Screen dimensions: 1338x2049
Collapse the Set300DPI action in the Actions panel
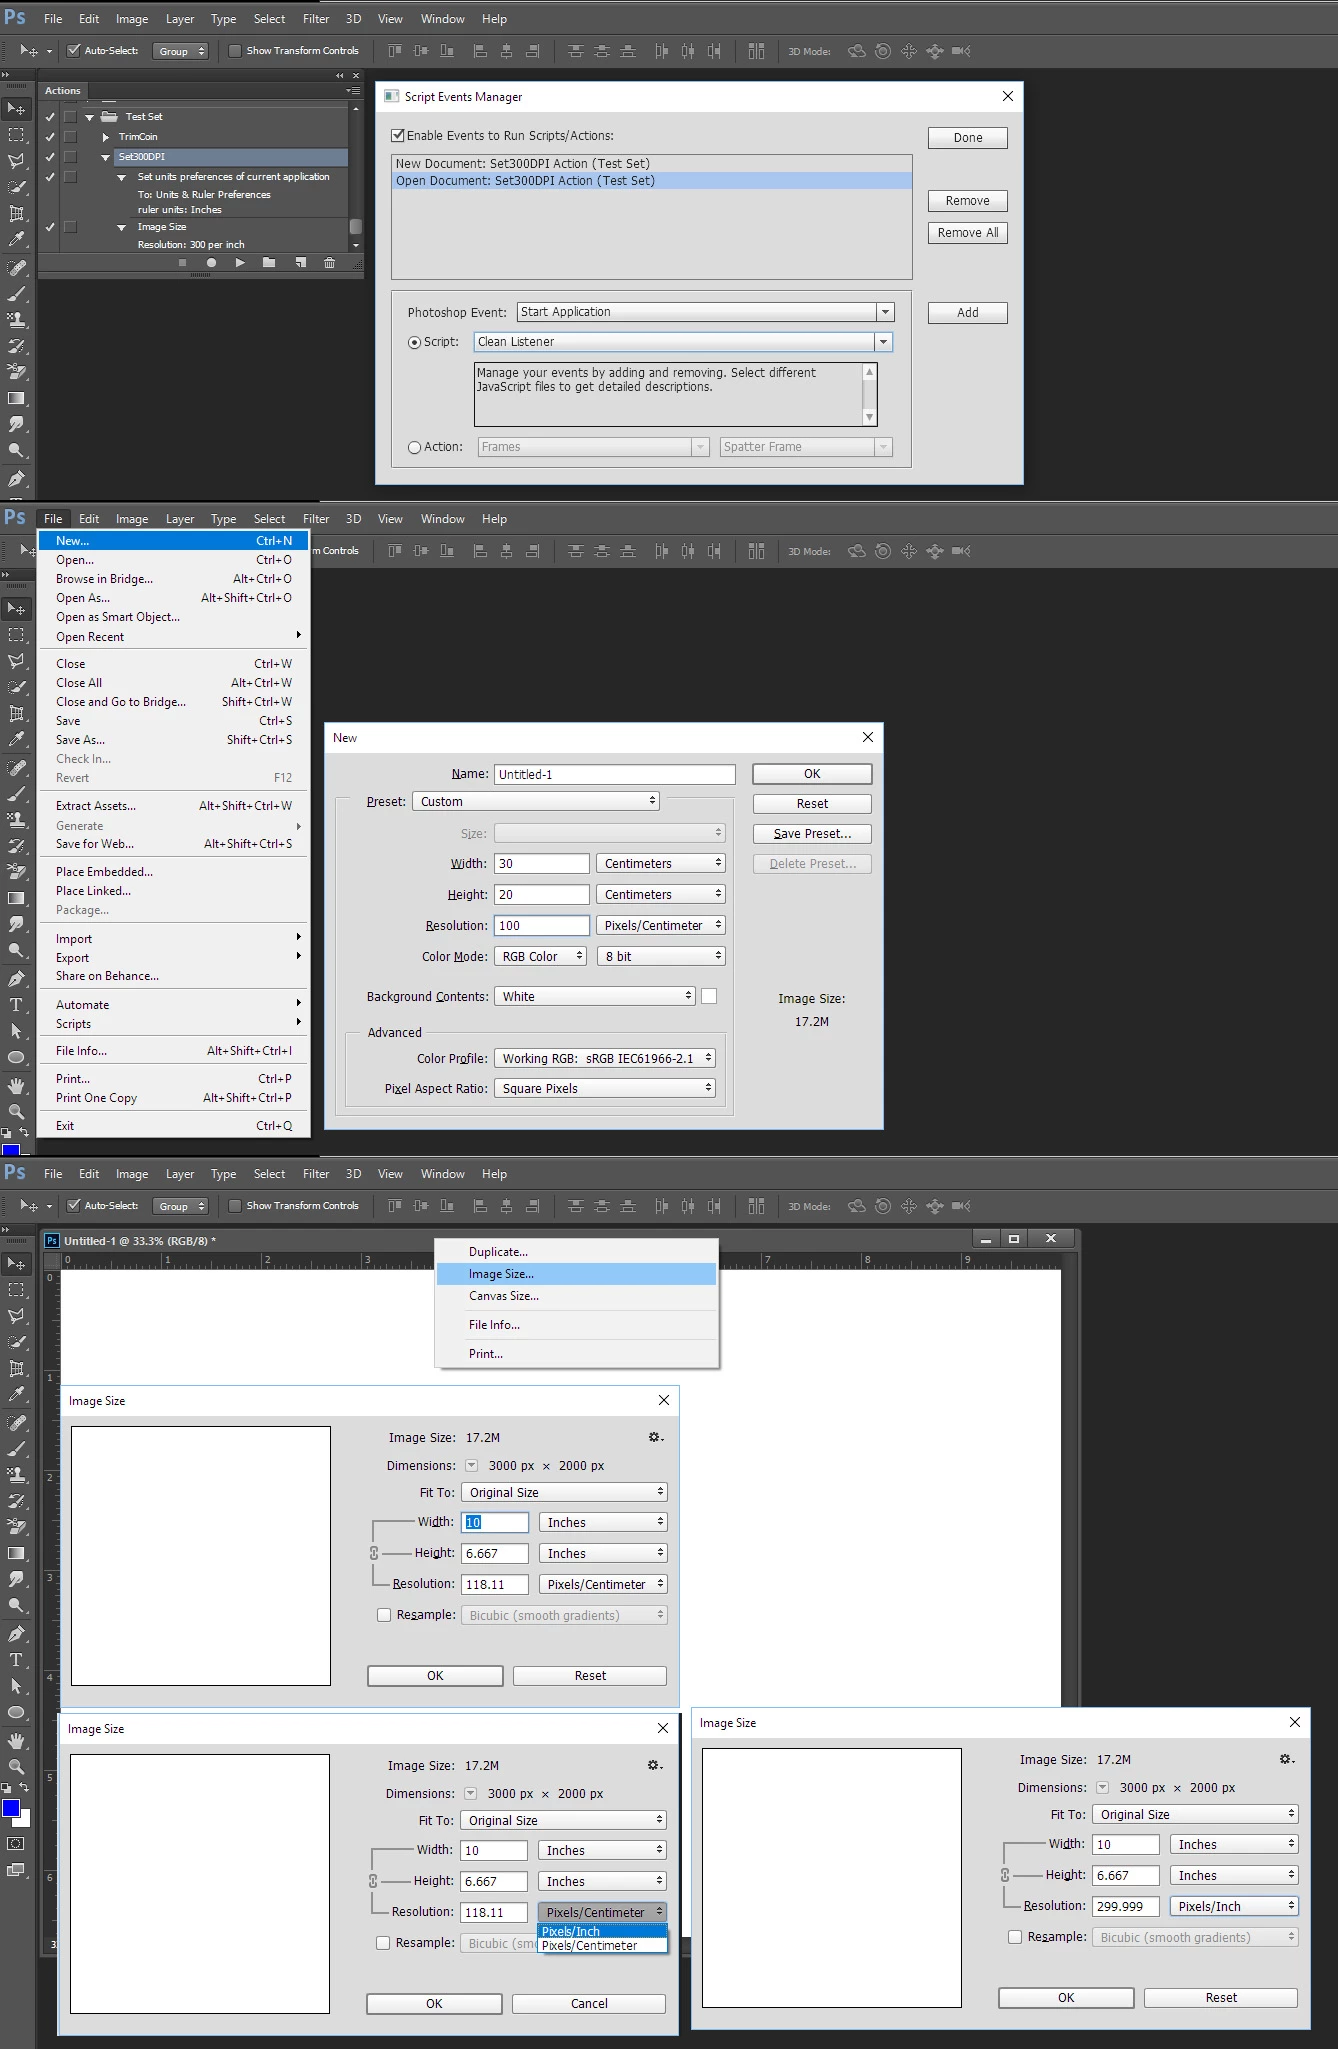click(x=106, y=157)
